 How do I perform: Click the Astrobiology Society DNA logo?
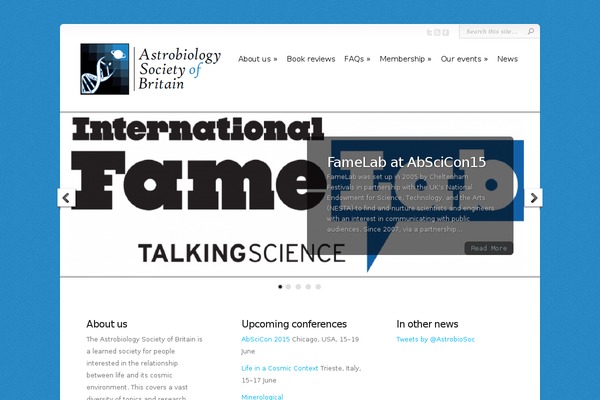pos(104,69)
